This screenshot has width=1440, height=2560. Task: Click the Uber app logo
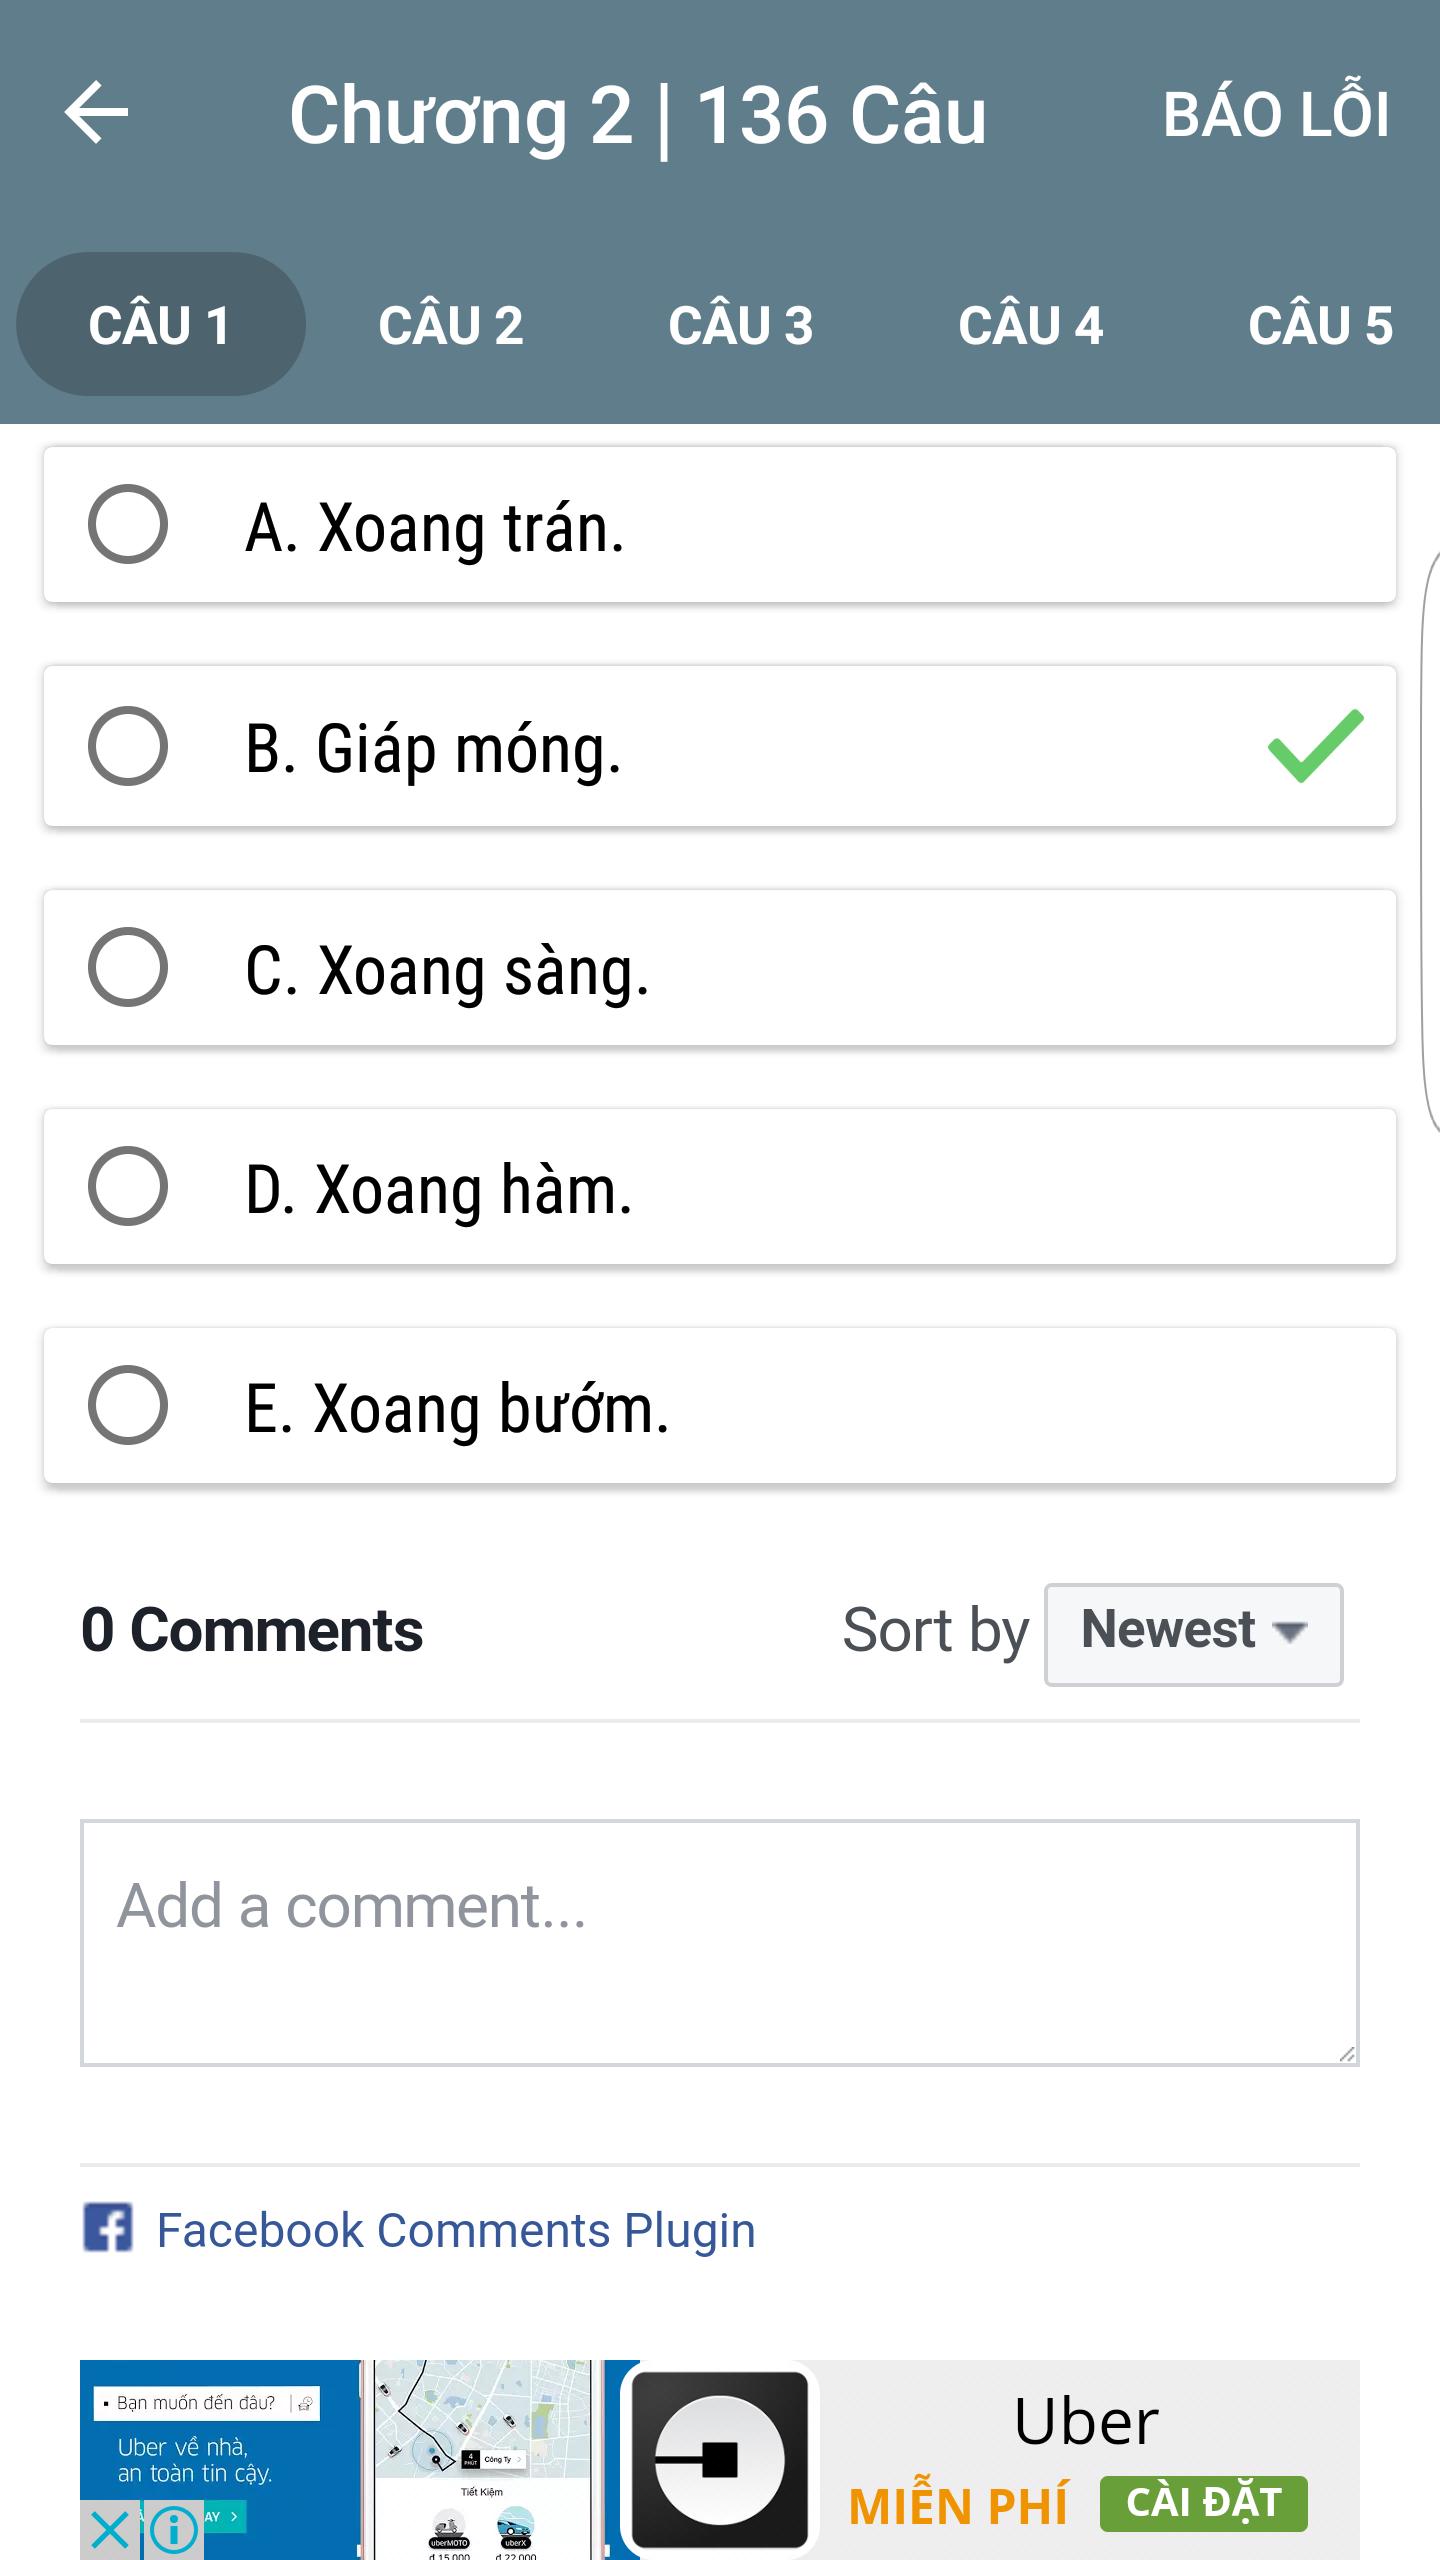coord(720,2458)
